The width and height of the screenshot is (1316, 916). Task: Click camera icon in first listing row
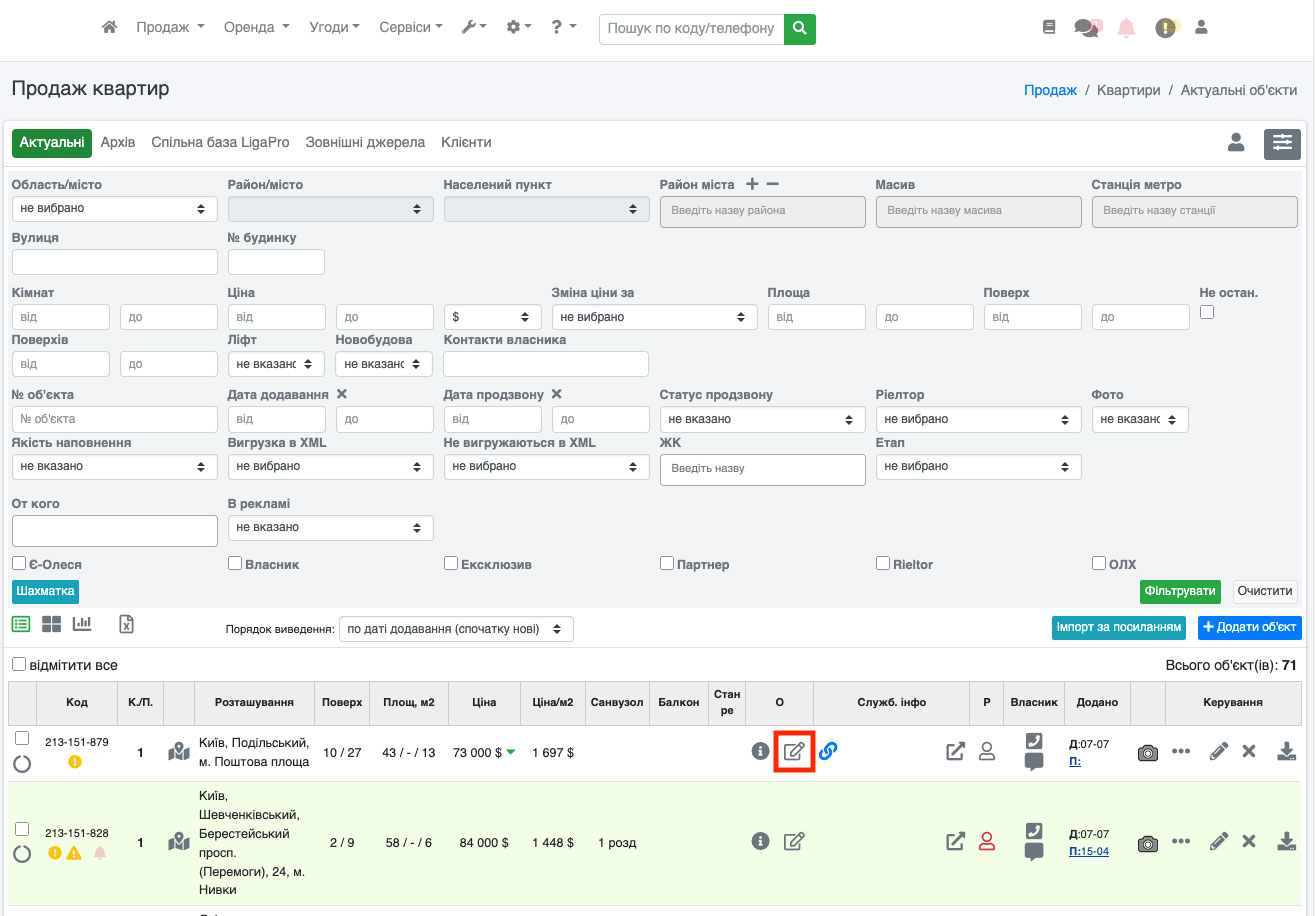(x=1147, y=753)
